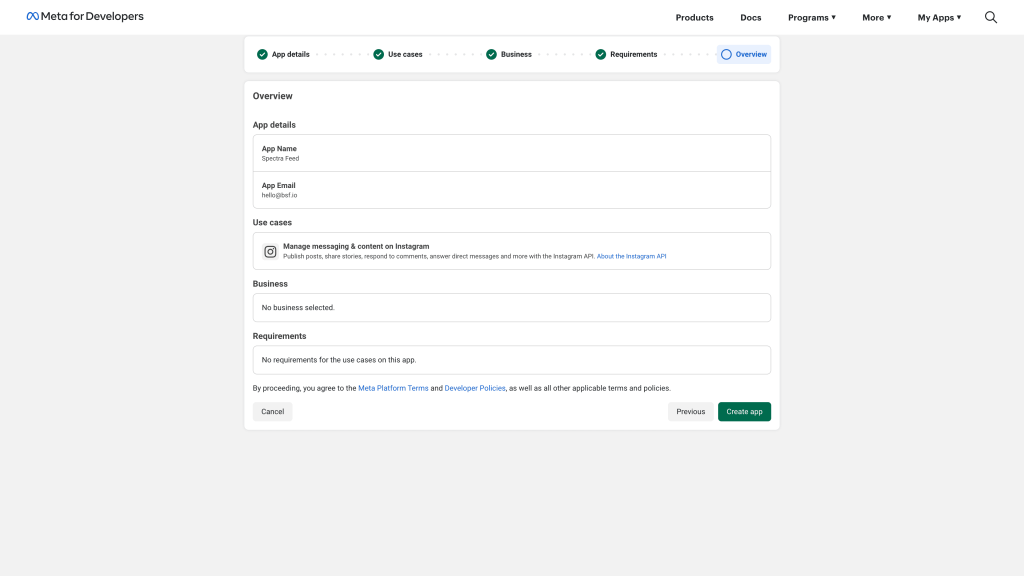Click the 'Use cases' section heading
Viewport: 1024px width, 576px height.
tap(272, 223)
